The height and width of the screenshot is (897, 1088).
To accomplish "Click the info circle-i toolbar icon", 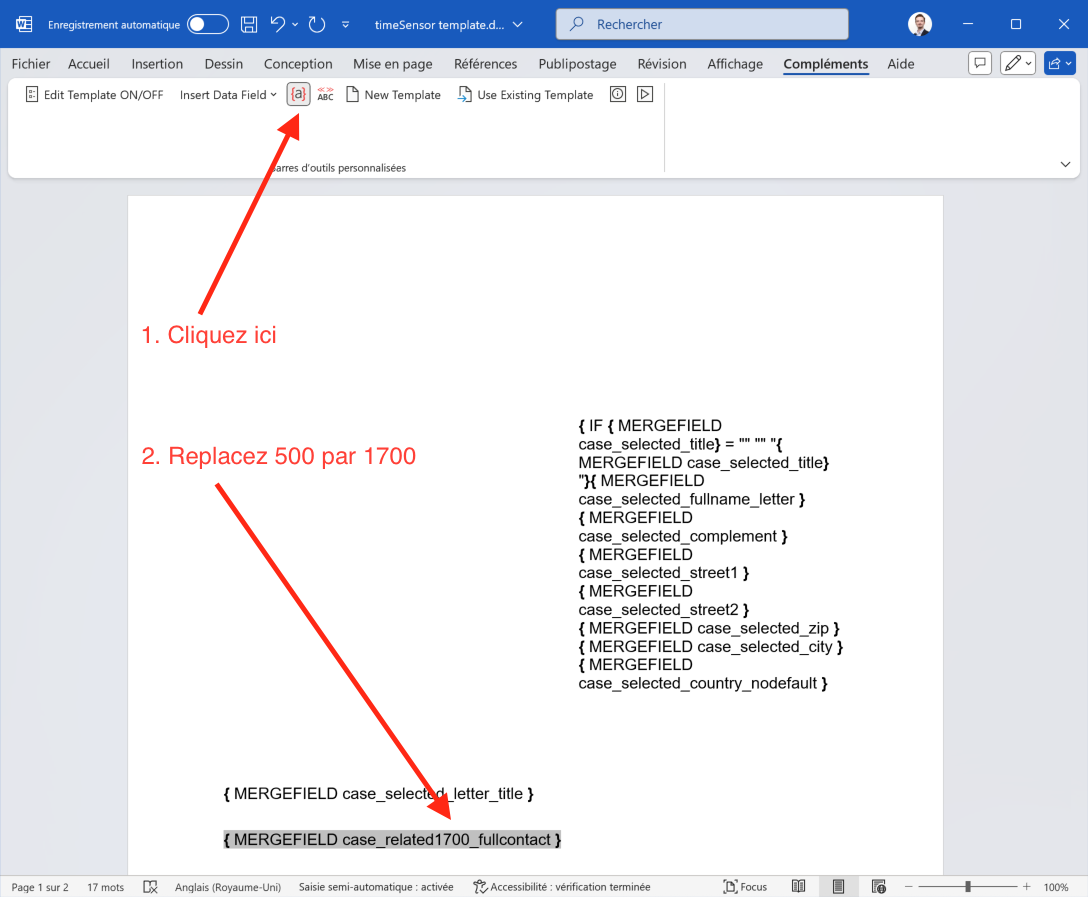I will (x=618, y=94).
